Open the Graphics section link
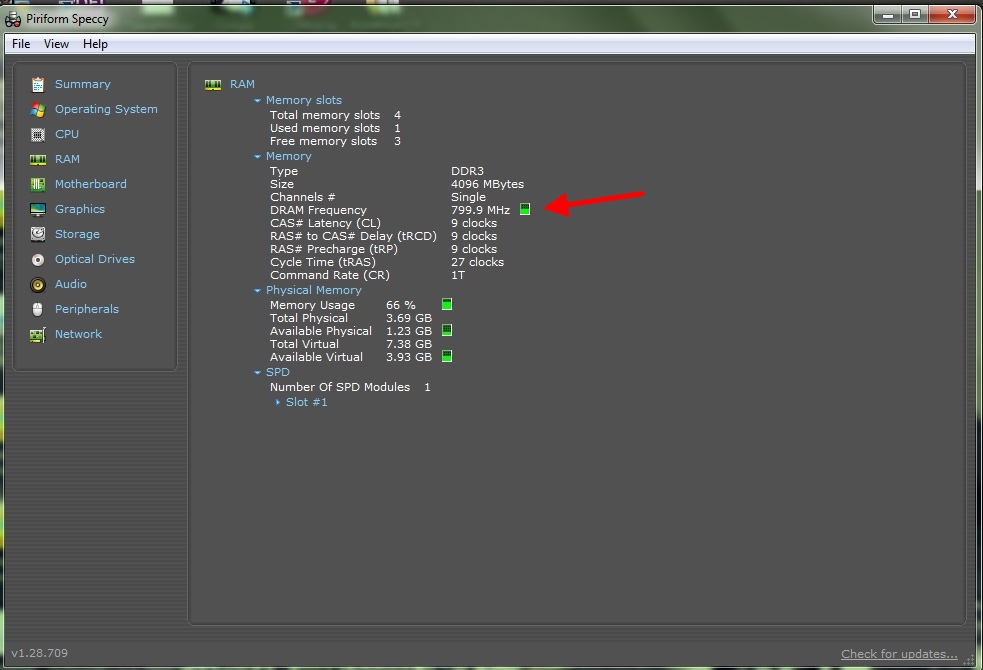Viewport: 983px width, 670px height. (x=80, y=209)
